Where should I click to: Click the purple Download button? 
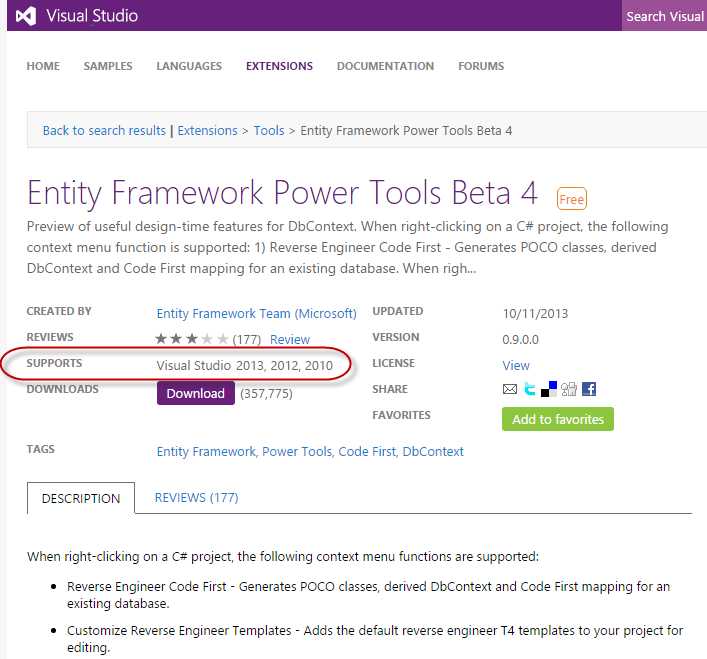[x=196, y=393]
